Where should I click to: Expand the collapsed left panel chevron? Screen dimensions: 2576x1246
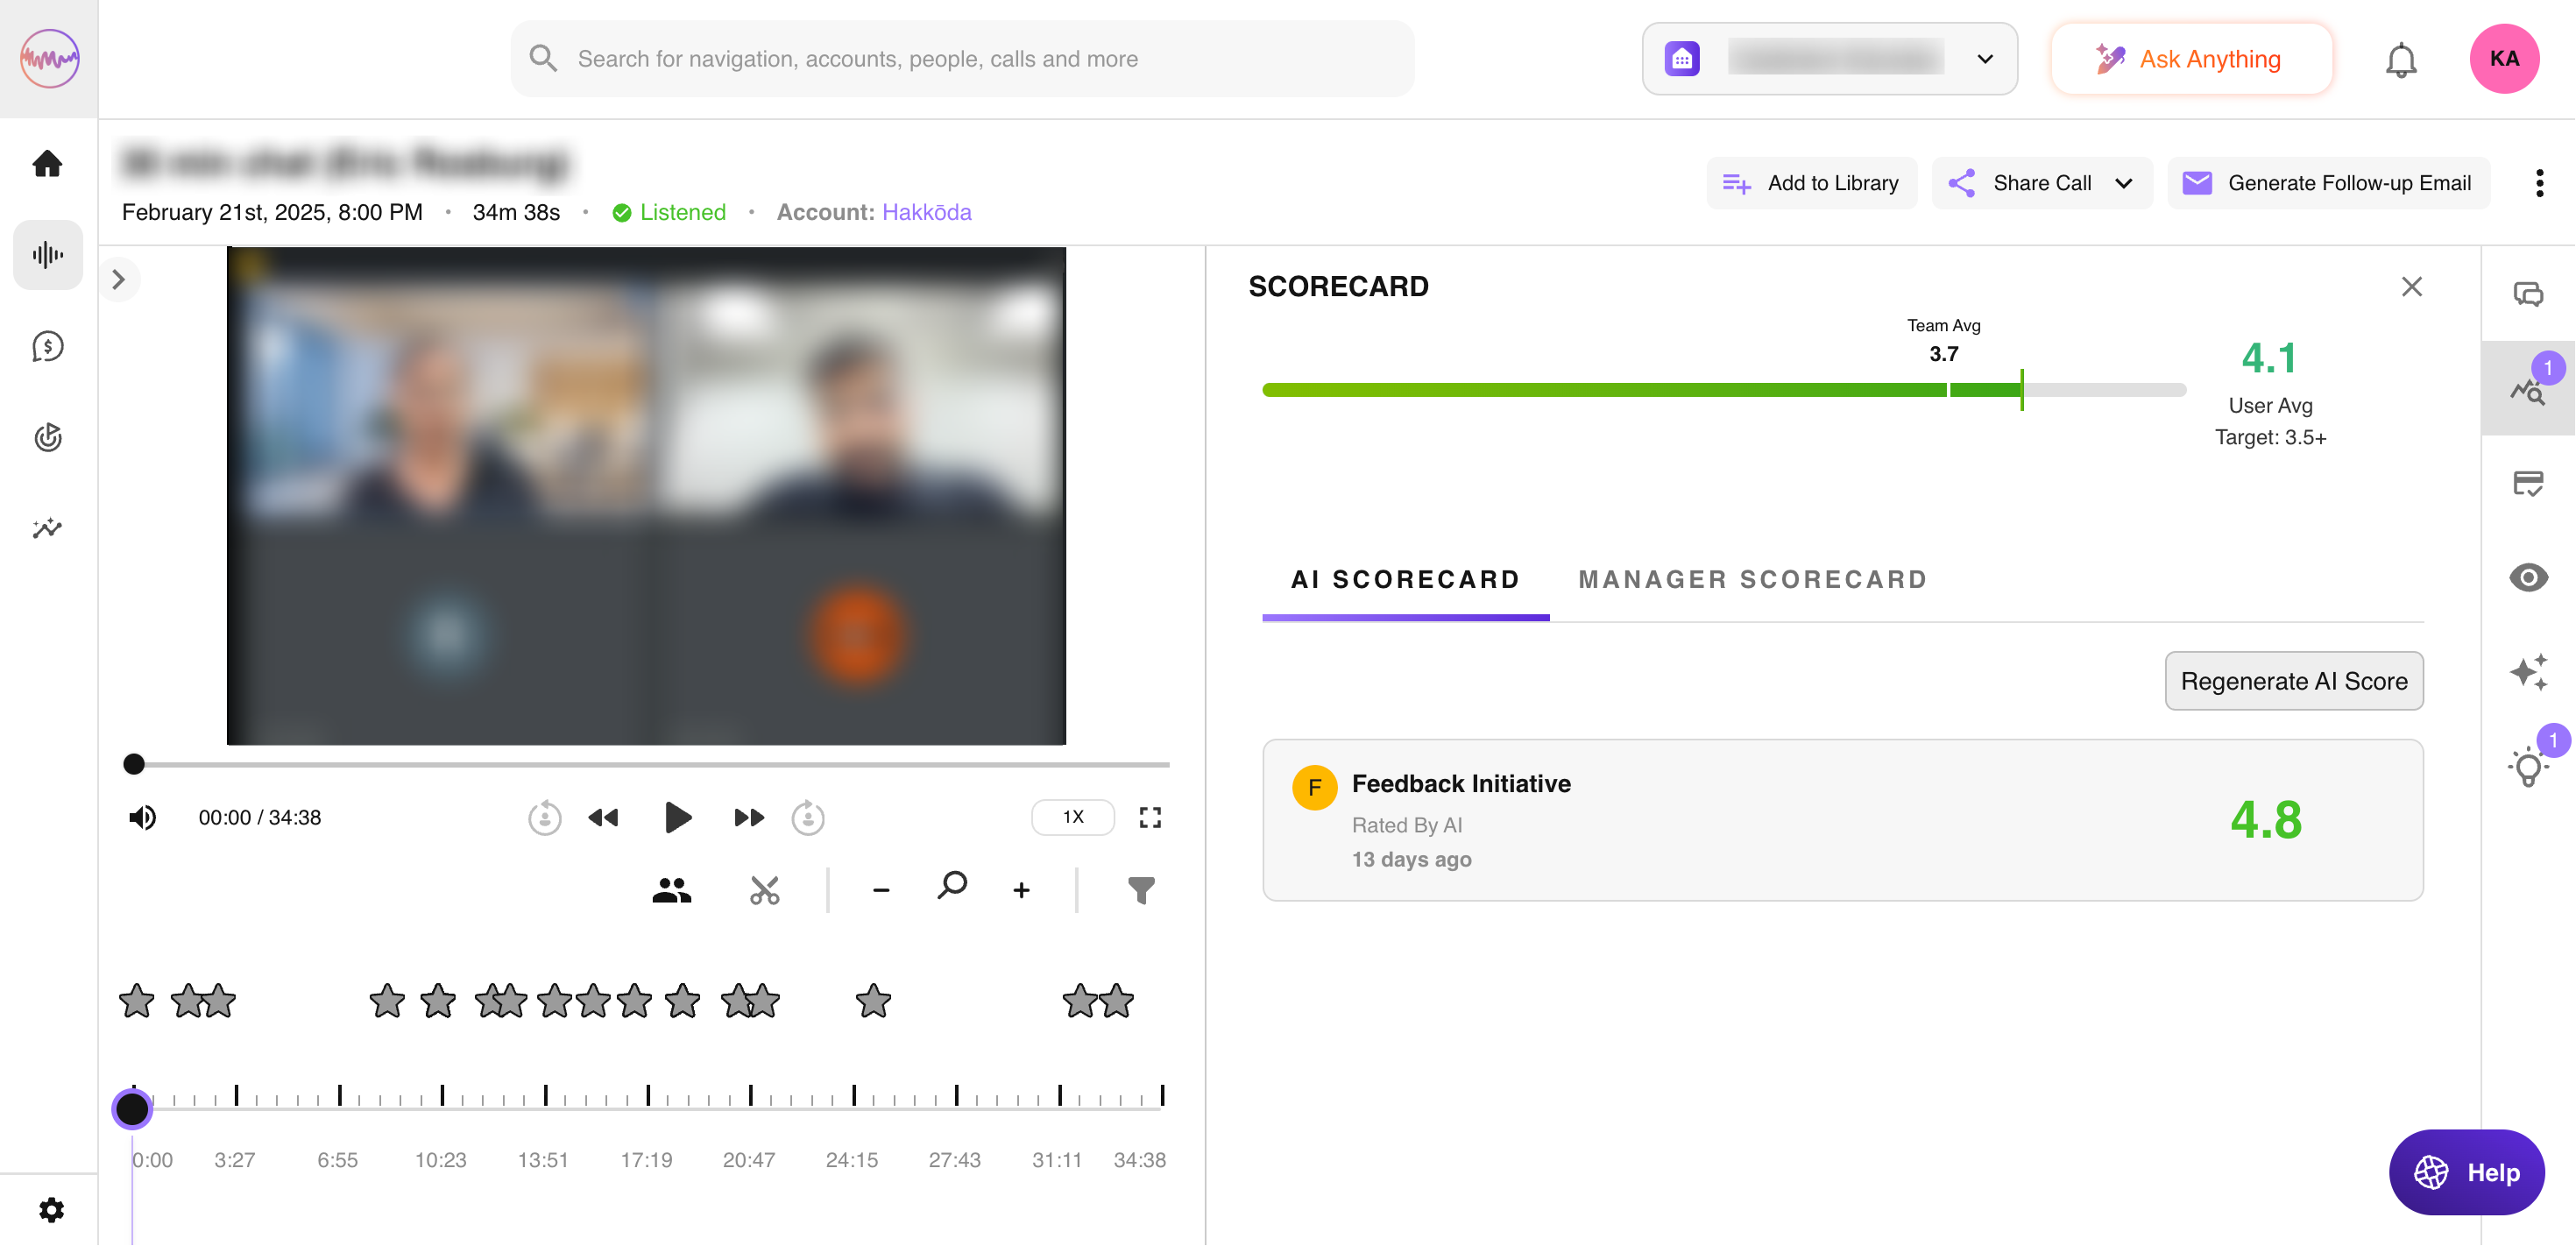pos(119,279)
